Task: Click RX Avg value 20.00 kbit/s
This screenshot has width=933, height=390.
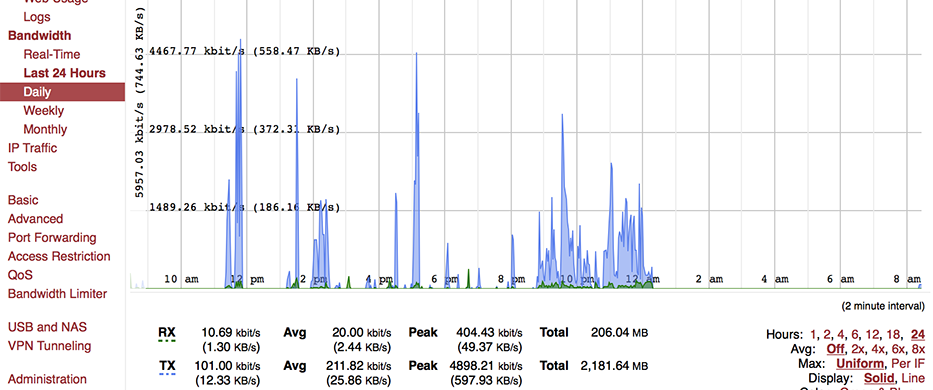Action: pyautogui.click(x=361, y=332)
